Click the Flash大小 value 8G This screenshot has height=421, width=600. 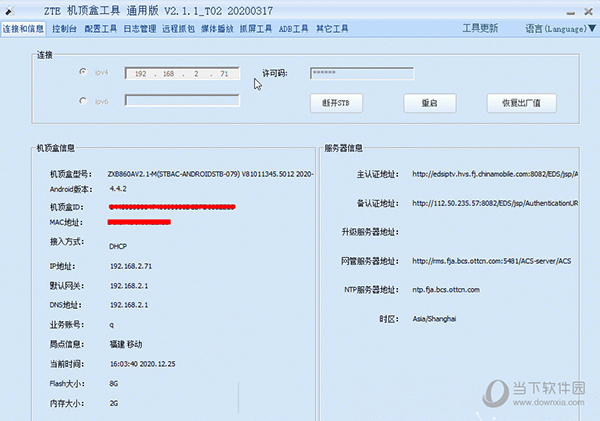pyautogui.click(x=114, y=383)
